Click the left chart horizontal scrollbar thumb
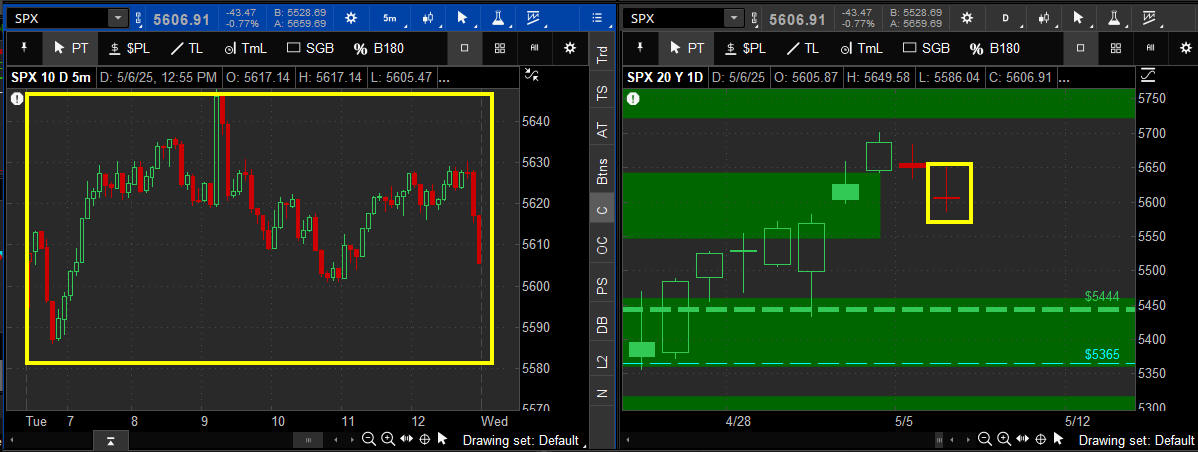 [306, 440]
